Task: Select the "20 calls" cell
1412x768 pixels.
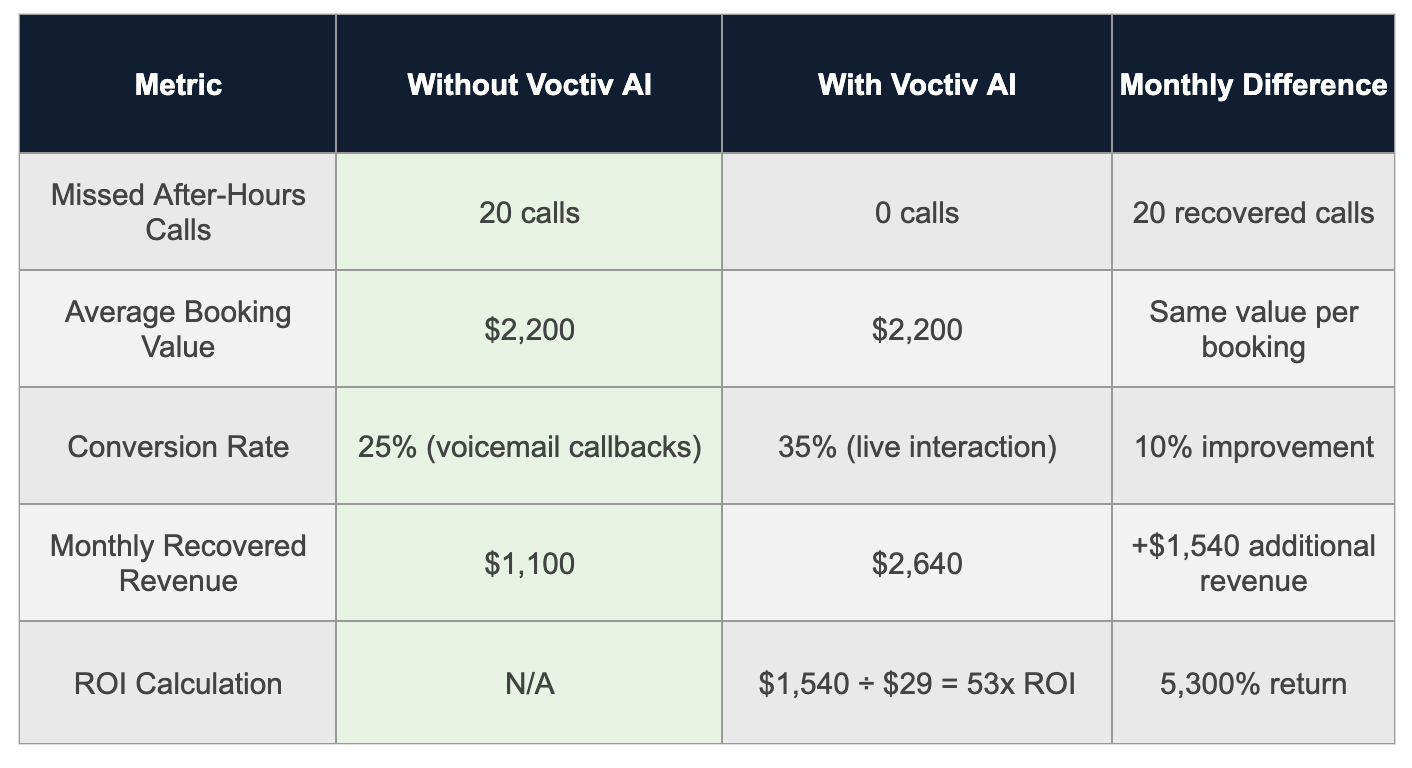Action: point(529,213)
